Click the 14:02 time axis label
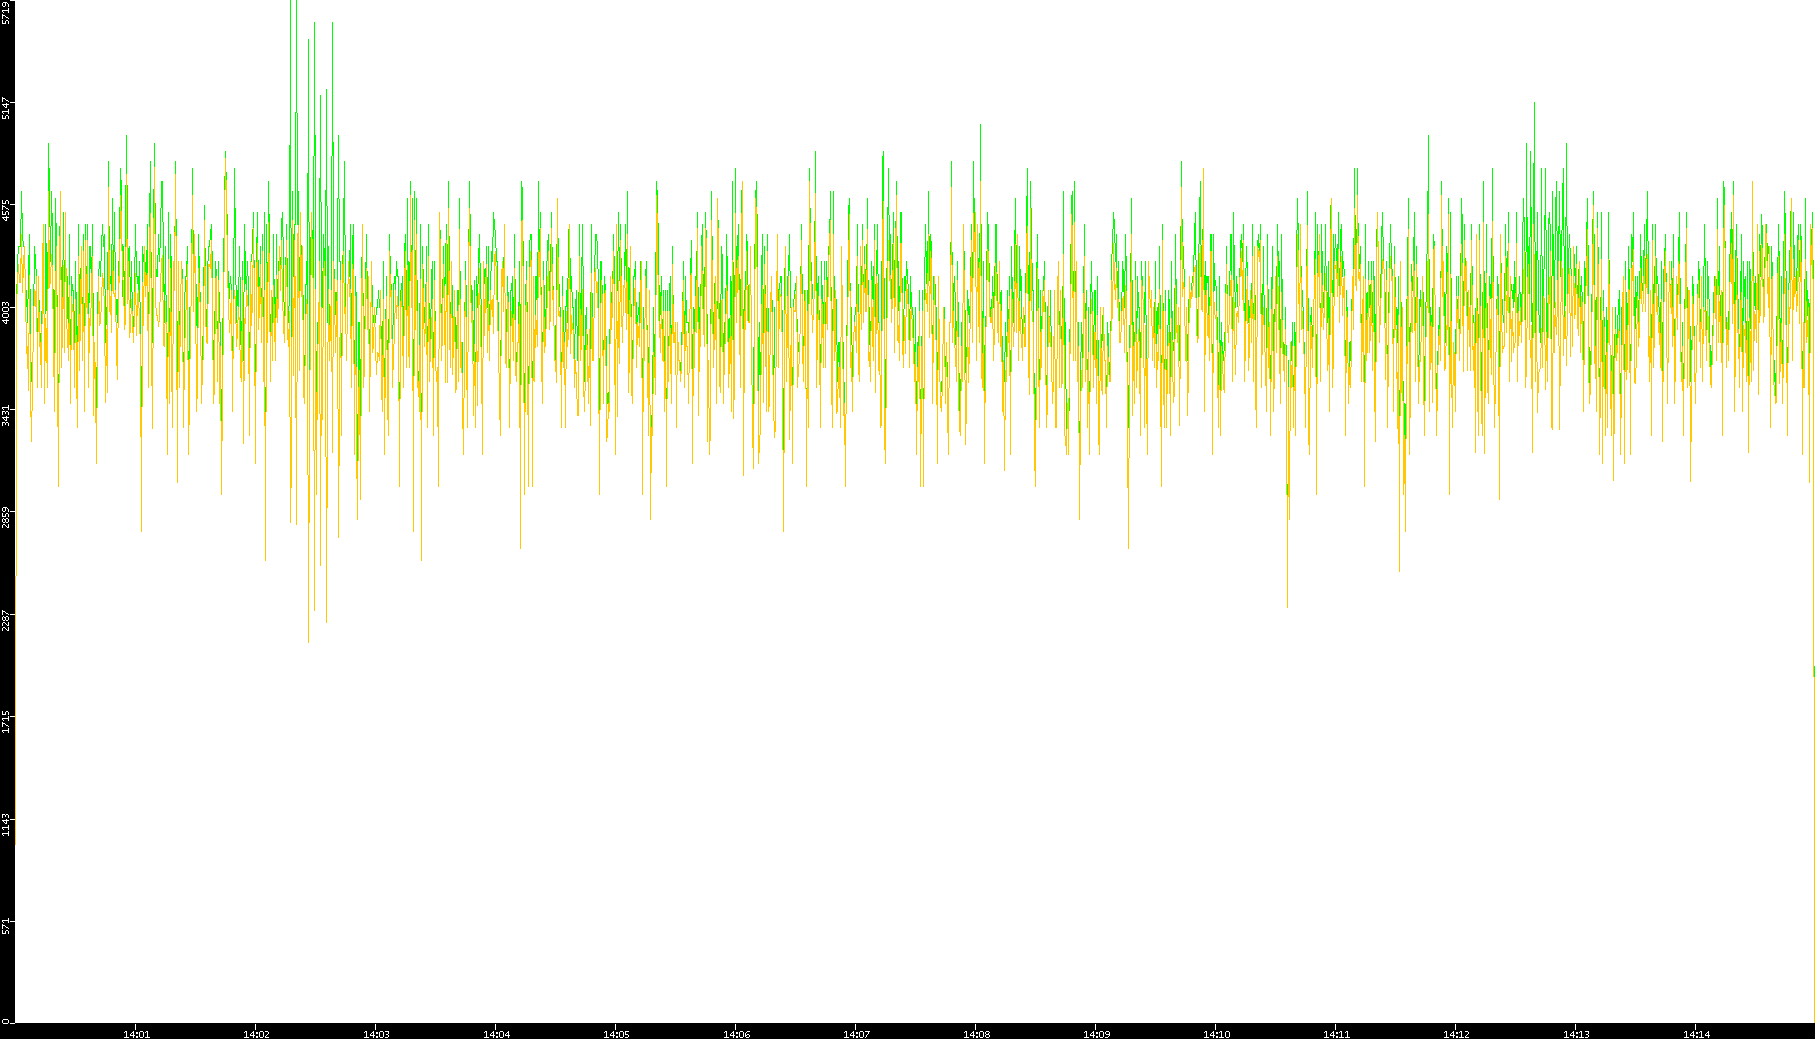Viewport: 1815px width, 1039px height. pos(256,1034)
